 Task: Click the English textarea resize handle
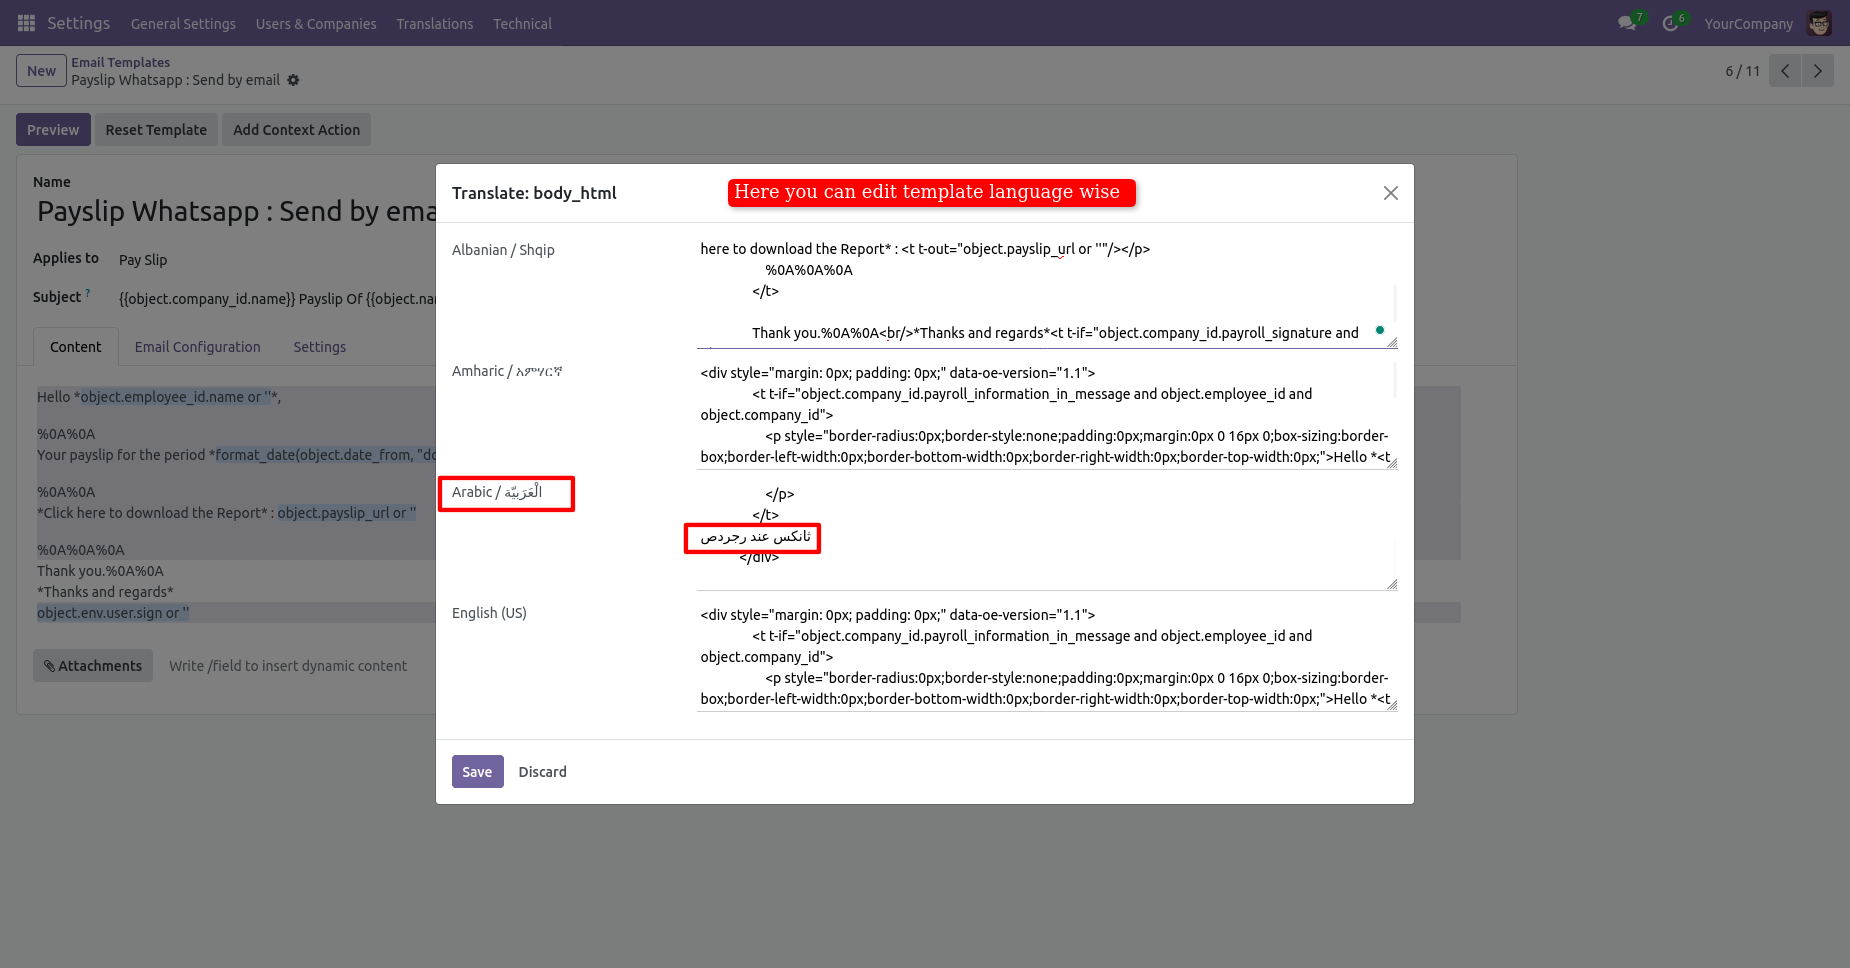[1392, 706]
